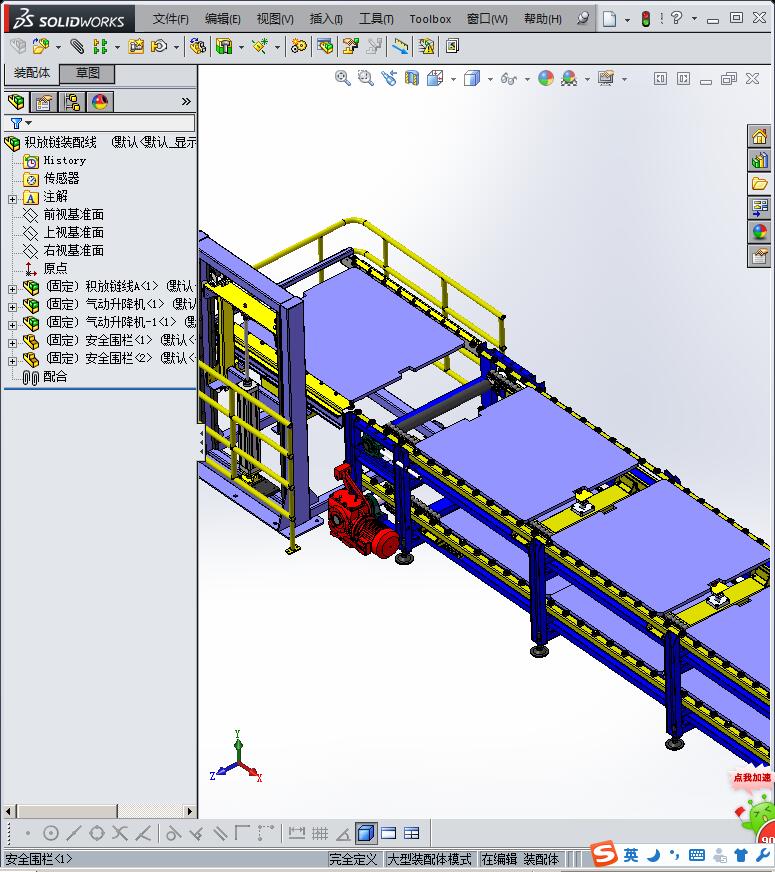Viewport: 775px width, 872px height.
Task: Click the Zoom to Fit magnifier
Action: pos(342,78)
